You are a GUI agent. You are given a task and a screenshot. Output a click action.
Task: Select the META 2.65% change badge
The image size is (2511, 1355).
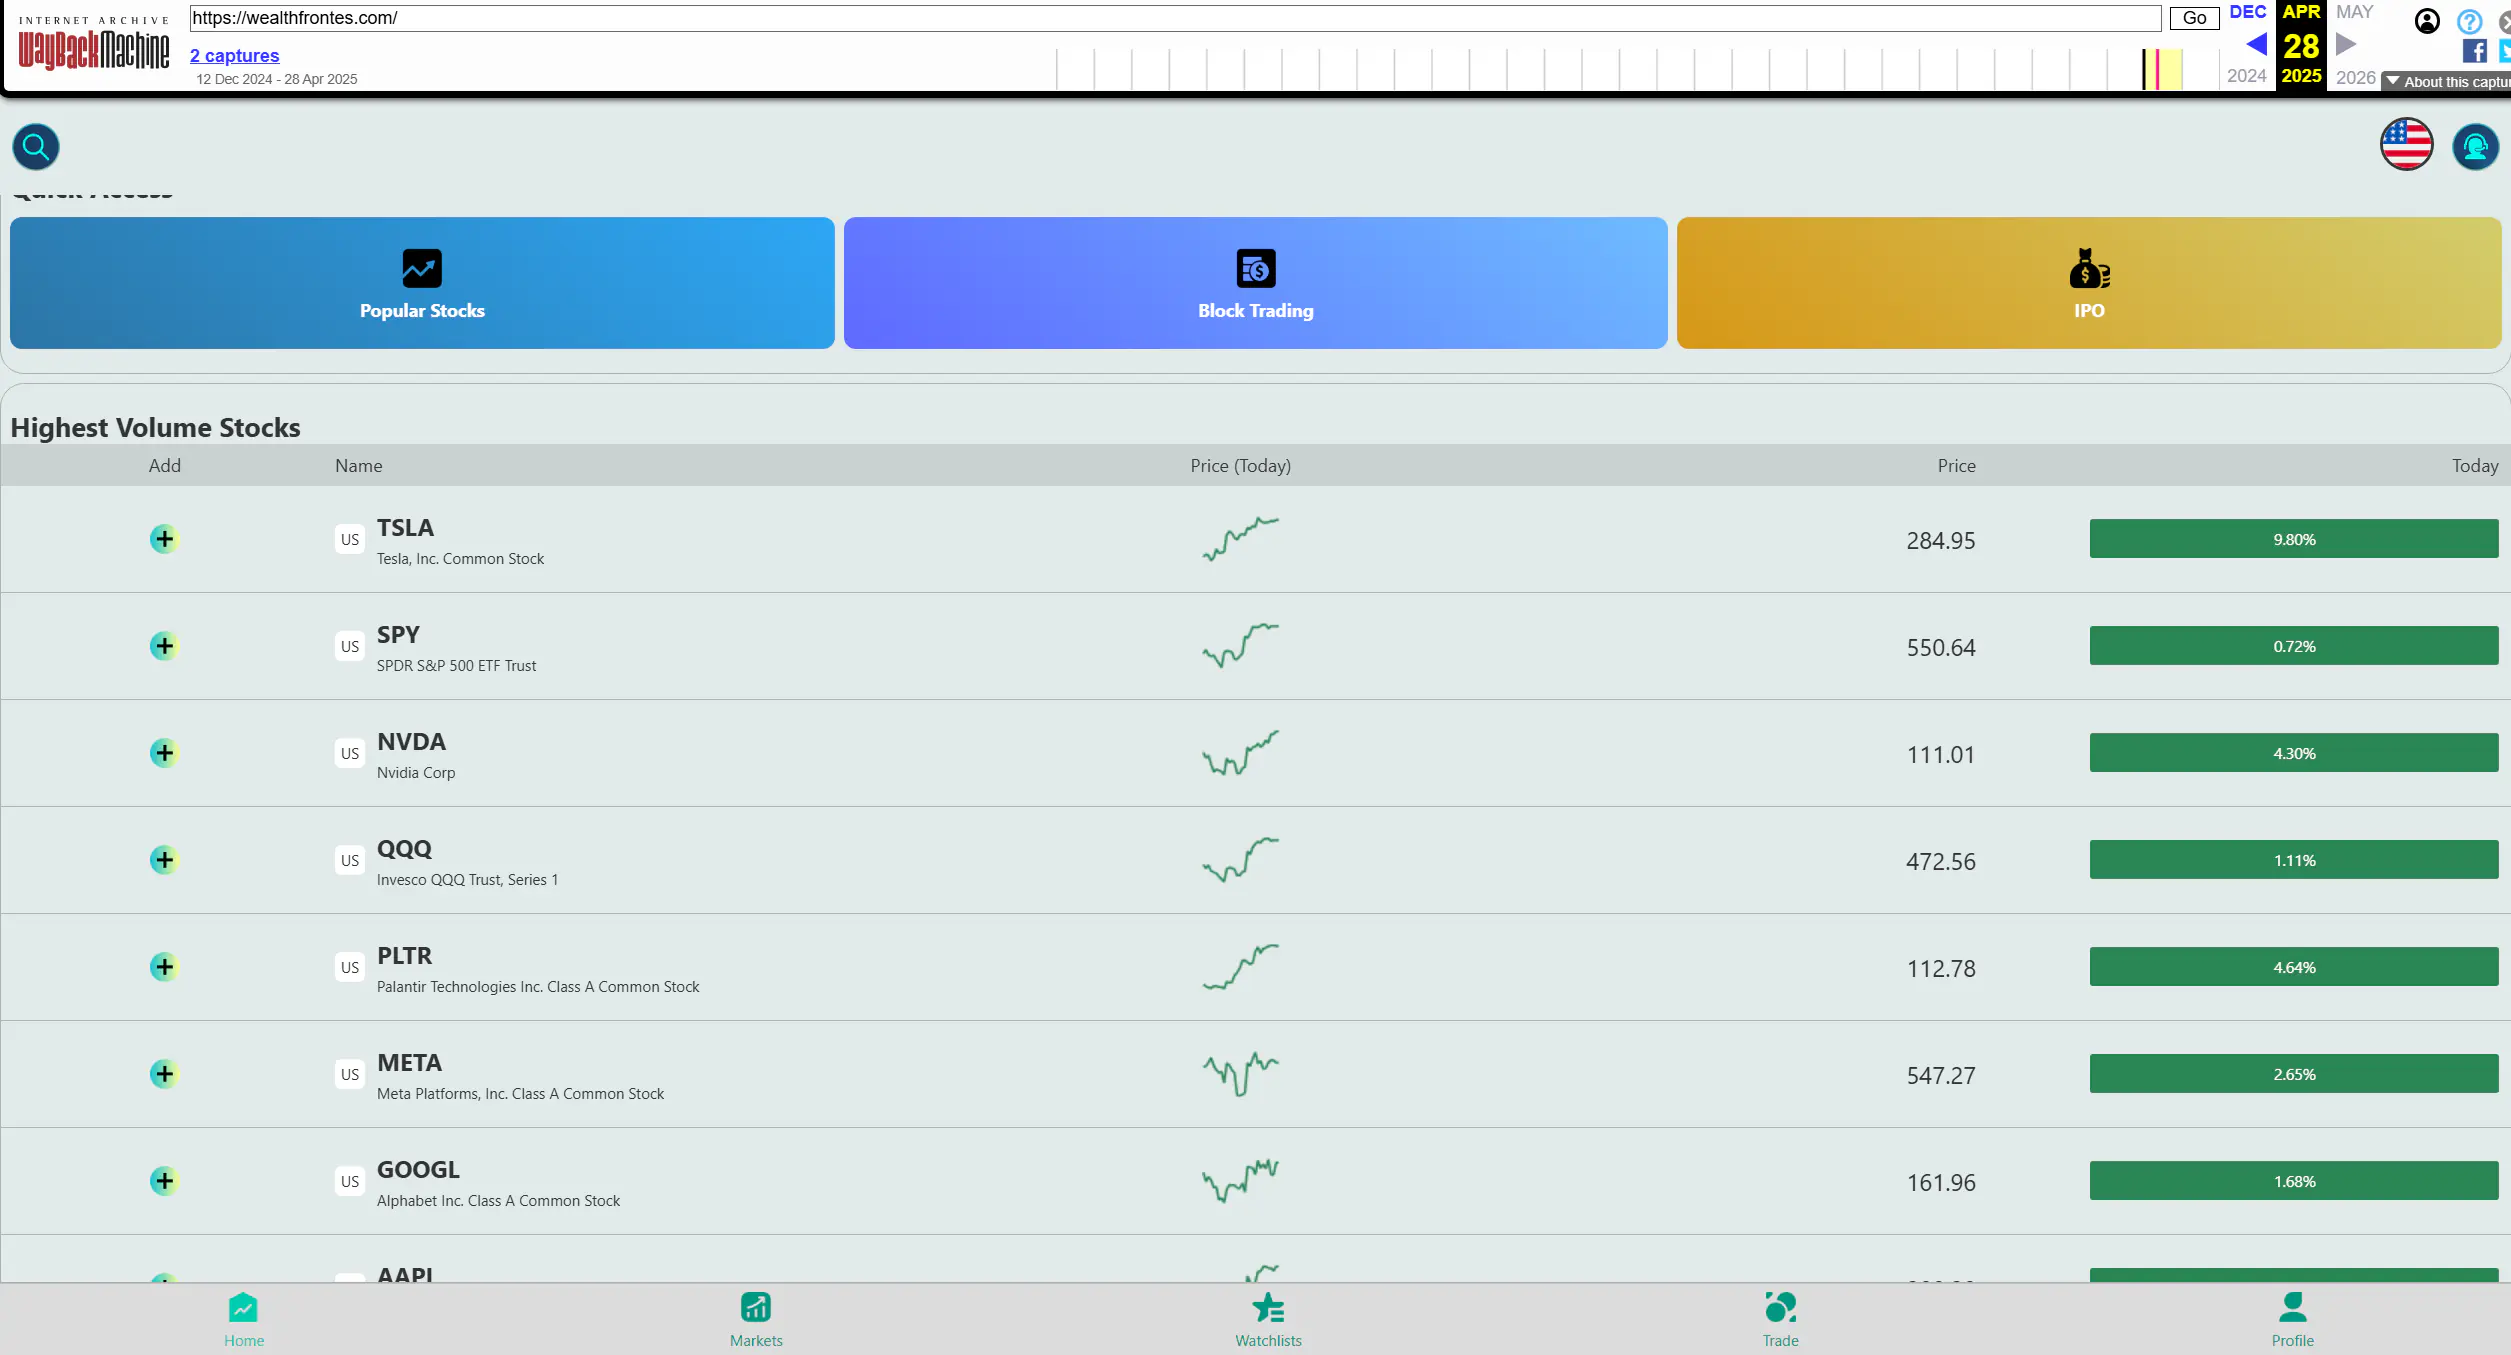coord(2294,1074)
